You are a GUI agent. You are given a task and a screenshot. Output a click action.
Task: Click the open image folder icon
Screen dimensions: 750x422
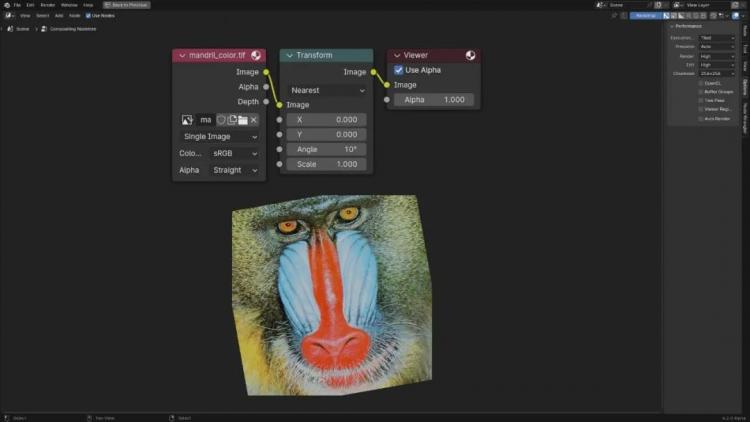click(x=243, y=120)
